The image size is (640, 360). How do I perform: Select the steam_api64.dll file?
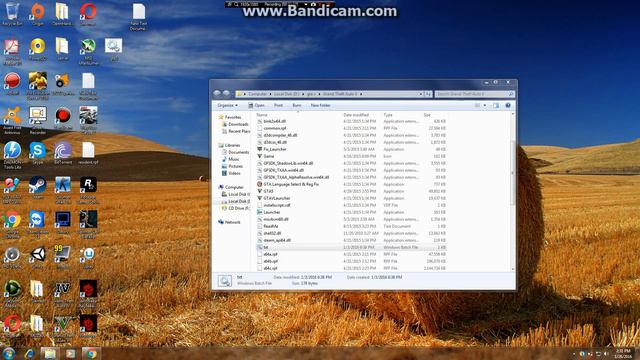pyautogui.click(x=351, y=240)
